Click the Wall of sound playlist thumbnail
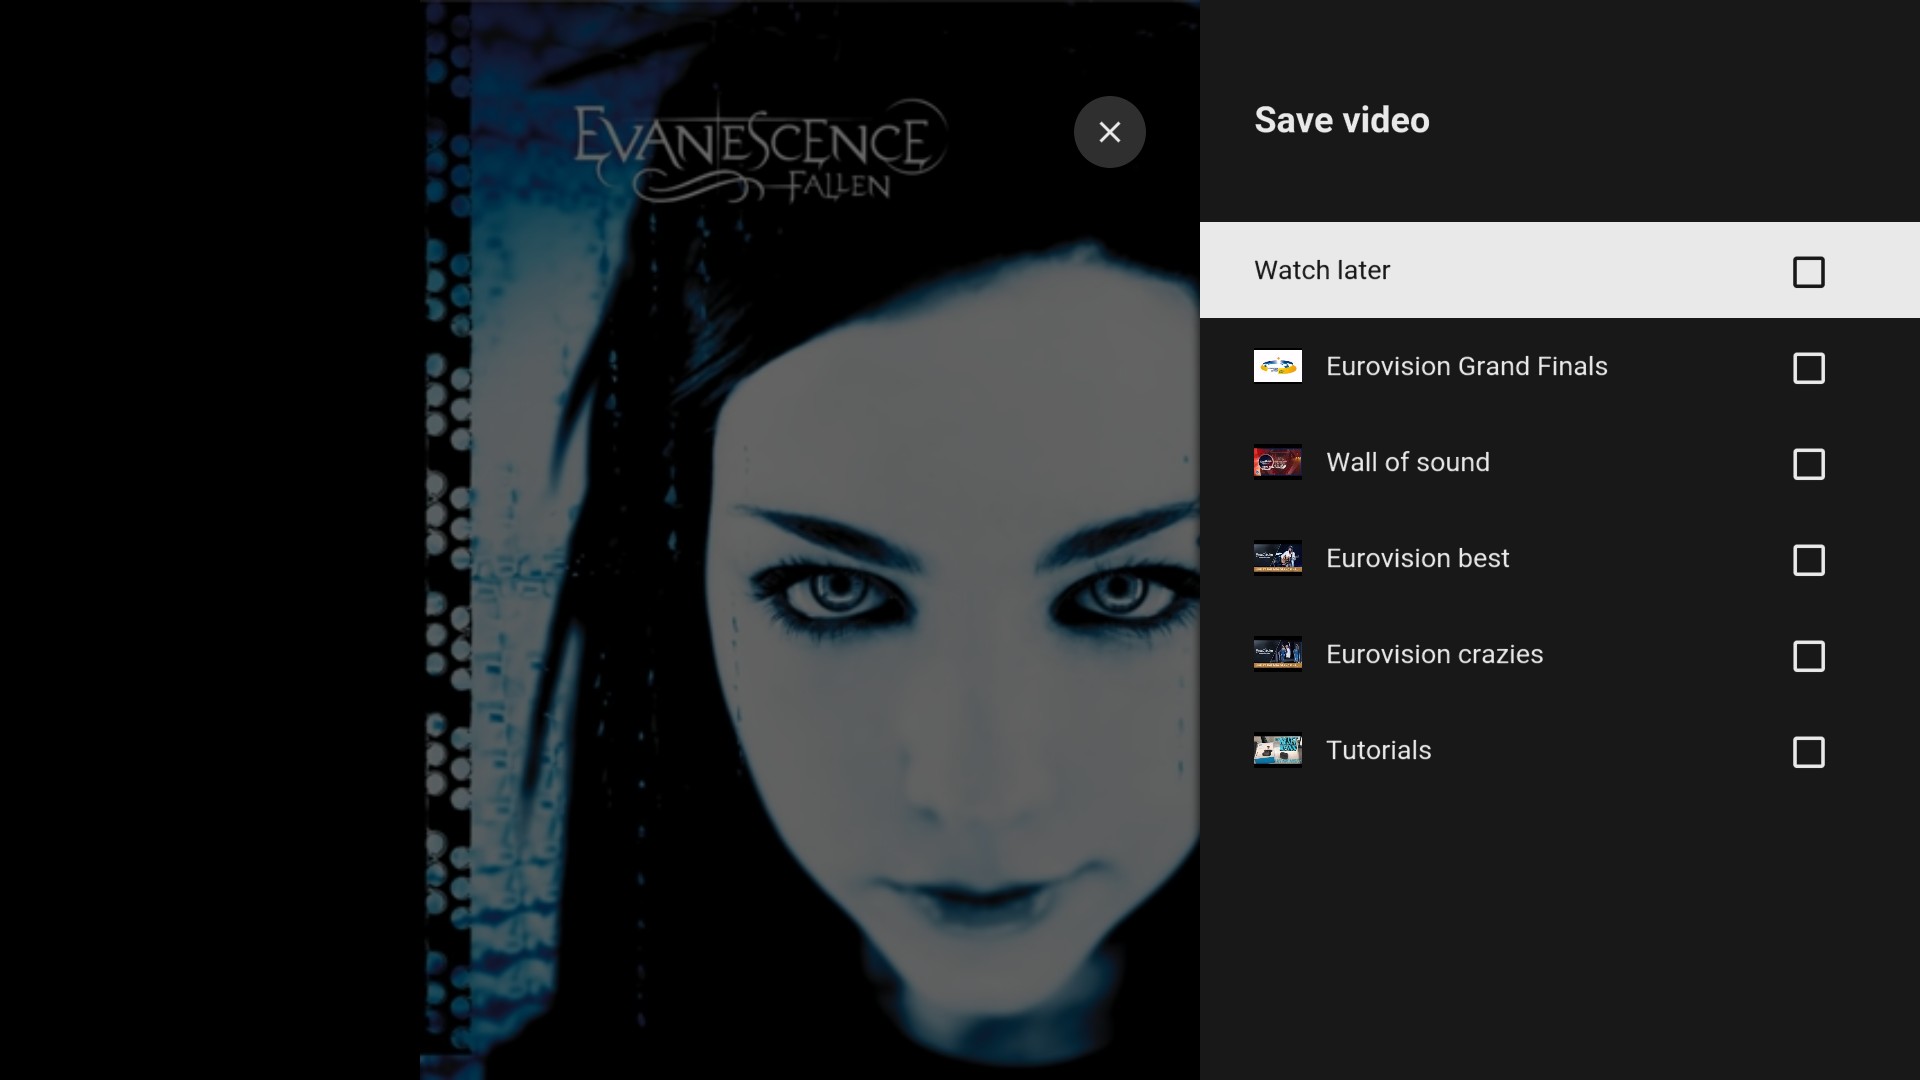 1277,462
